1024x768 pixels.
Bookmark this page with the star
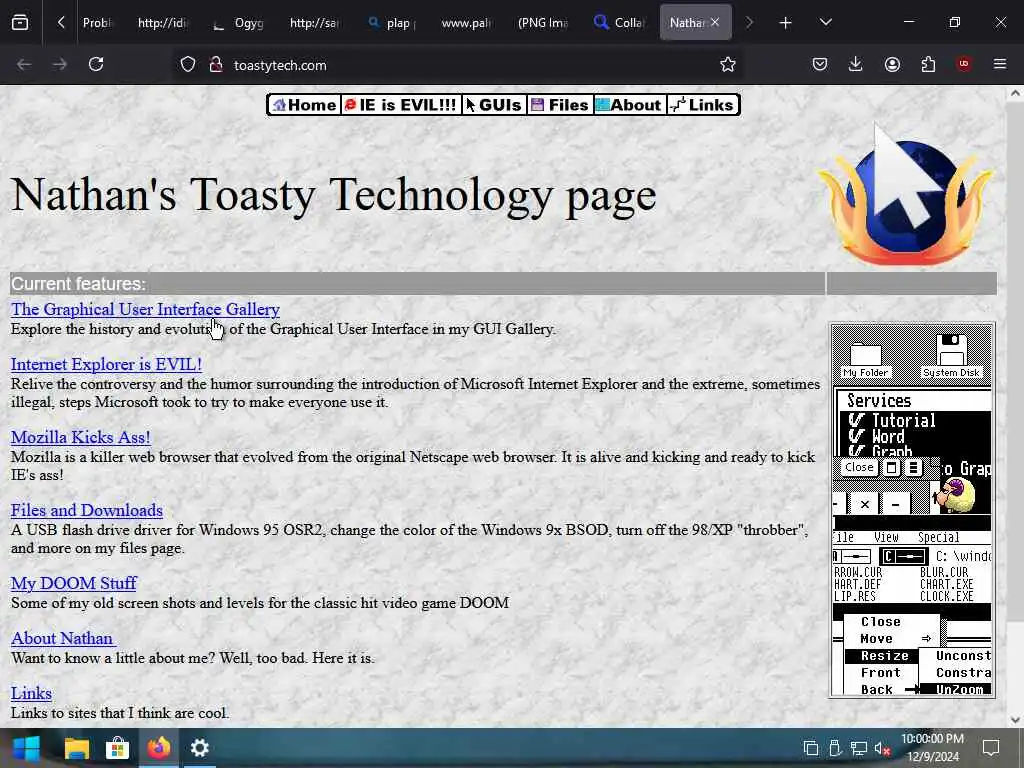click(x=728, y=65)
